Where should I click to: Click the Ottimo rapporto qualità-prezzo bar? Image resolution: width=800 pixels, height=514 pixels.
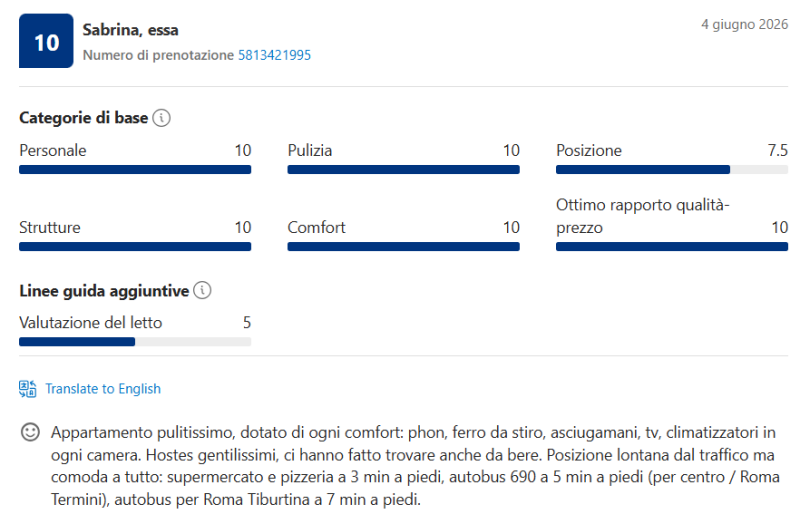click(672, 247)
